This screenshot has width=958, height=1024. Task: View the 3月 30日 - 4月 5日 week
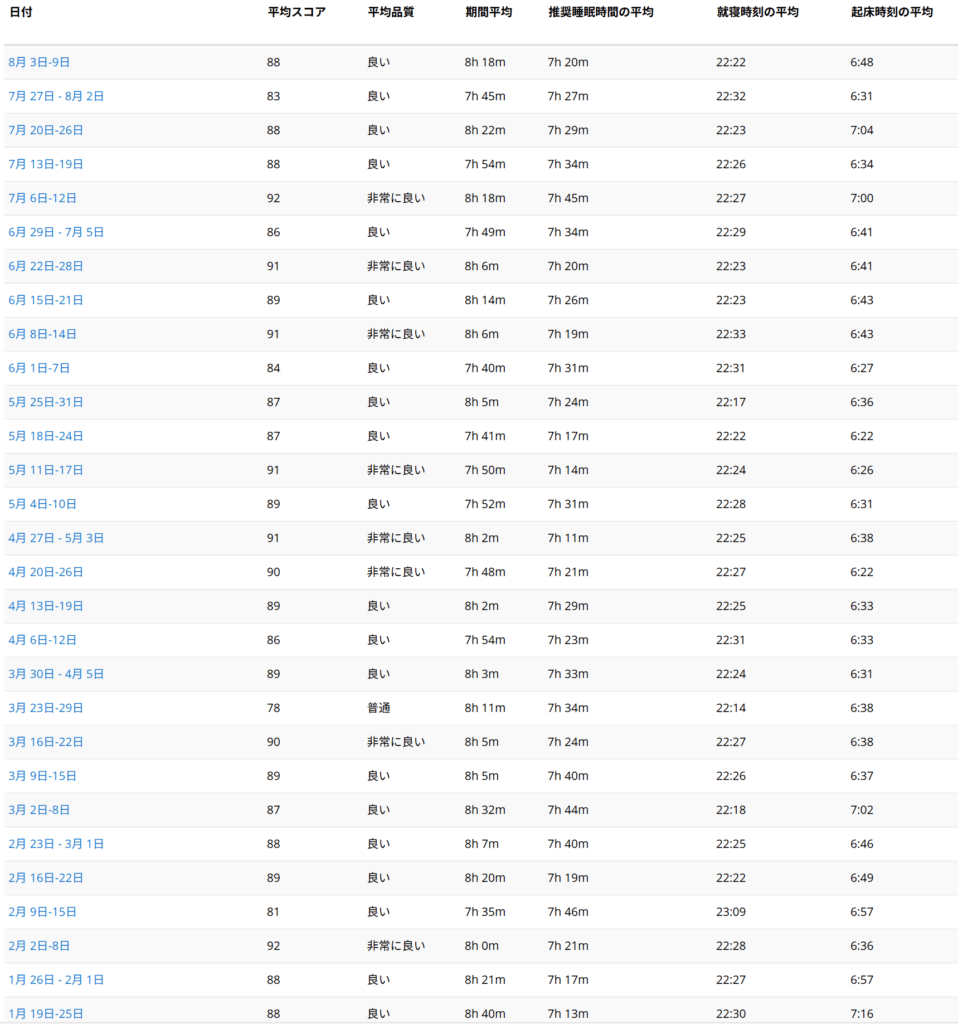point(56,674)
